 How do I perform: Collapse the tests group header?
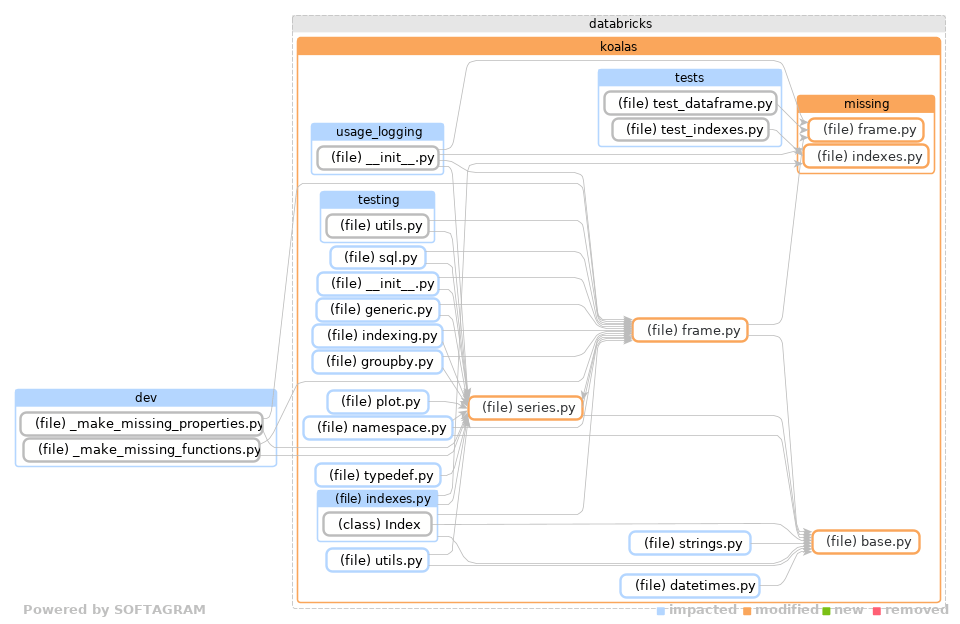(x=690, y=77)
